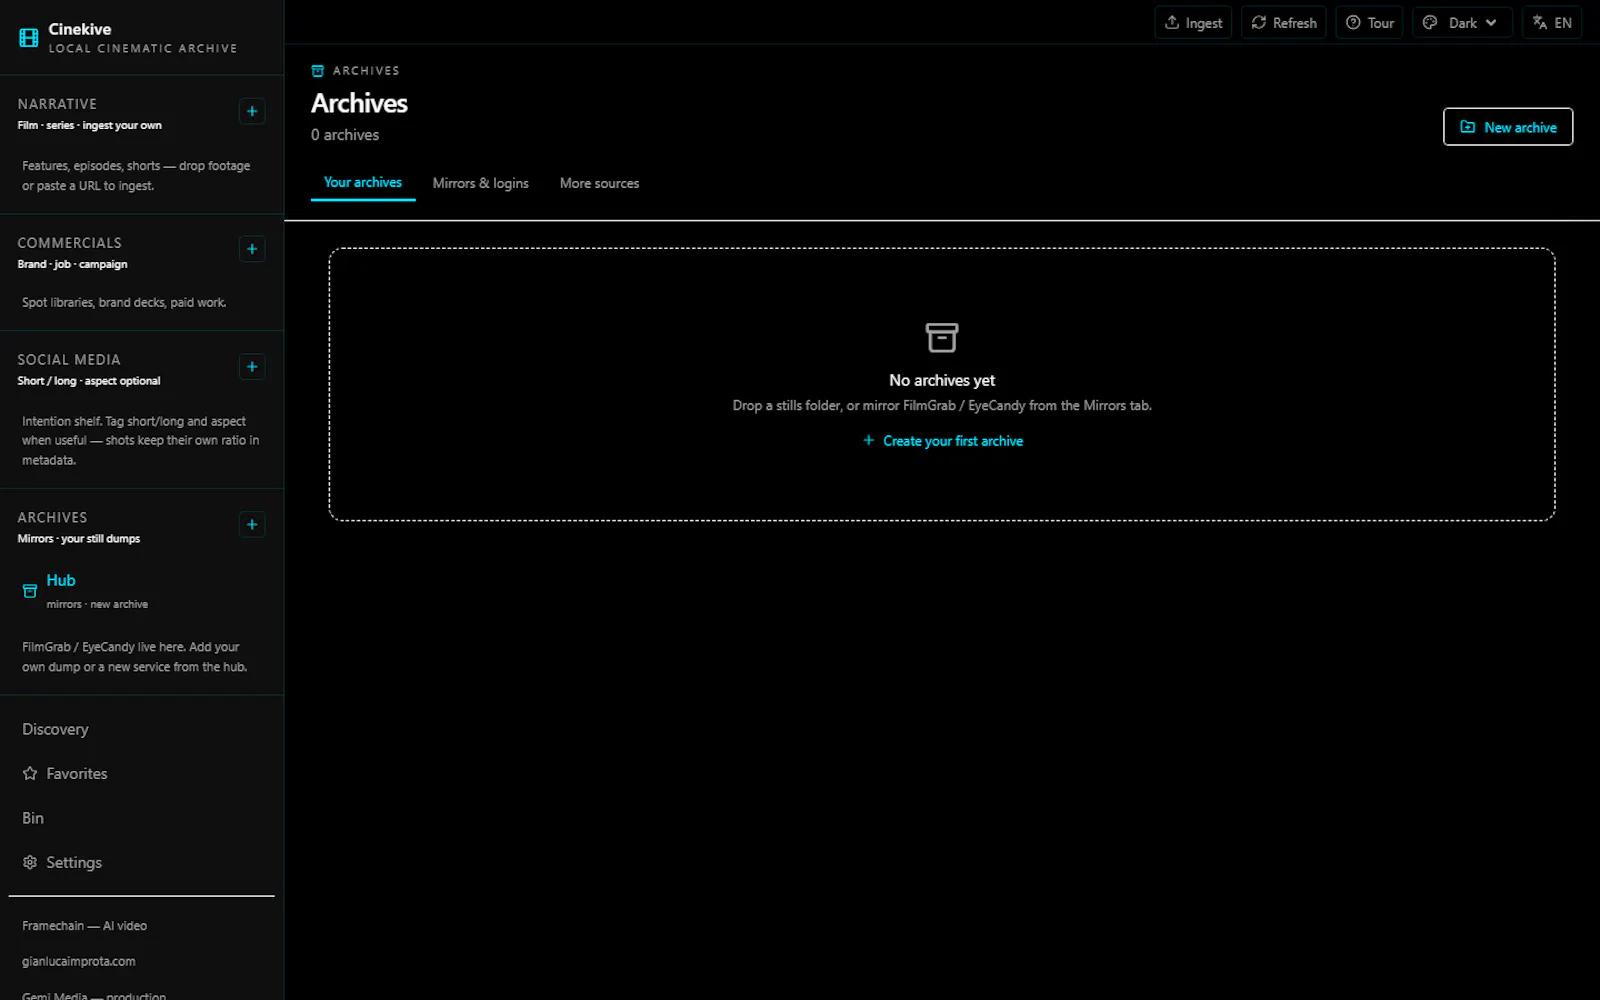Expand theme selector chevron
This screenshot has height=1000, width=1600.
coord(1491,22)
